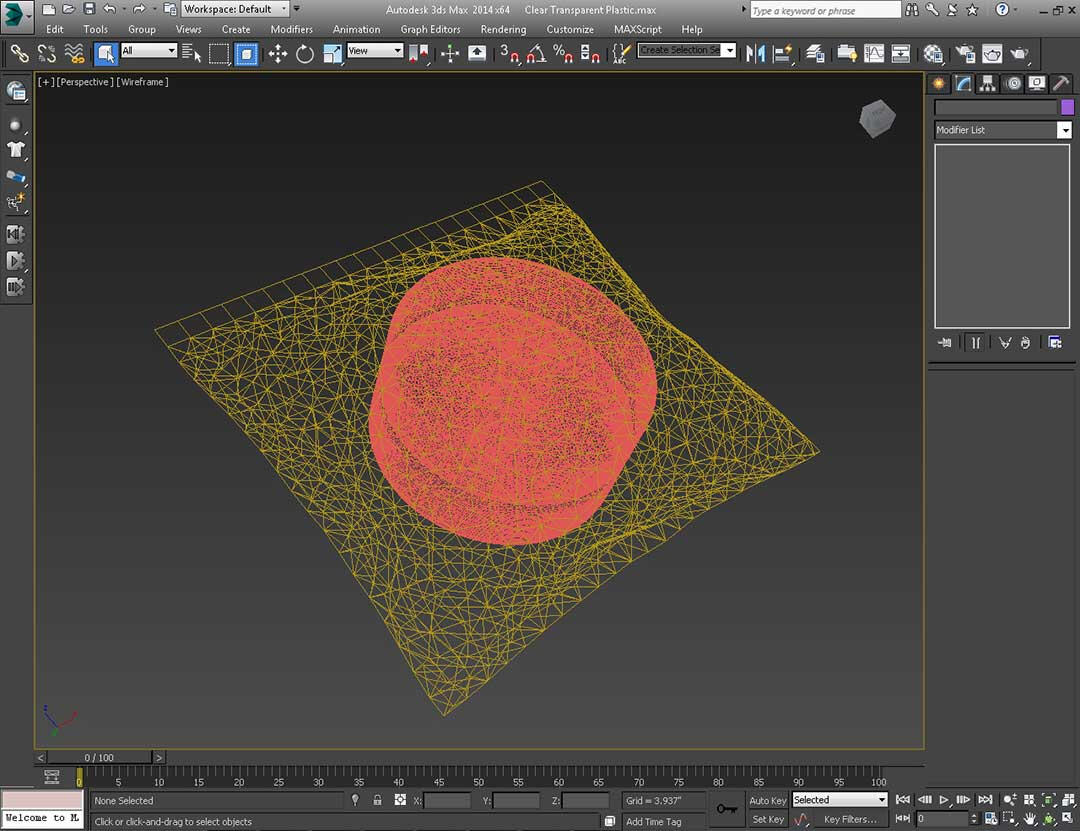1080x831 pixels.
Task: Toggle the Selection Lock padlock
Action: [377, 800]
